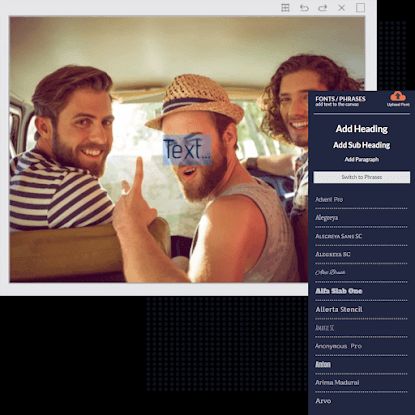
Task: Click the Switch to Phrases button
Action: 362,177
